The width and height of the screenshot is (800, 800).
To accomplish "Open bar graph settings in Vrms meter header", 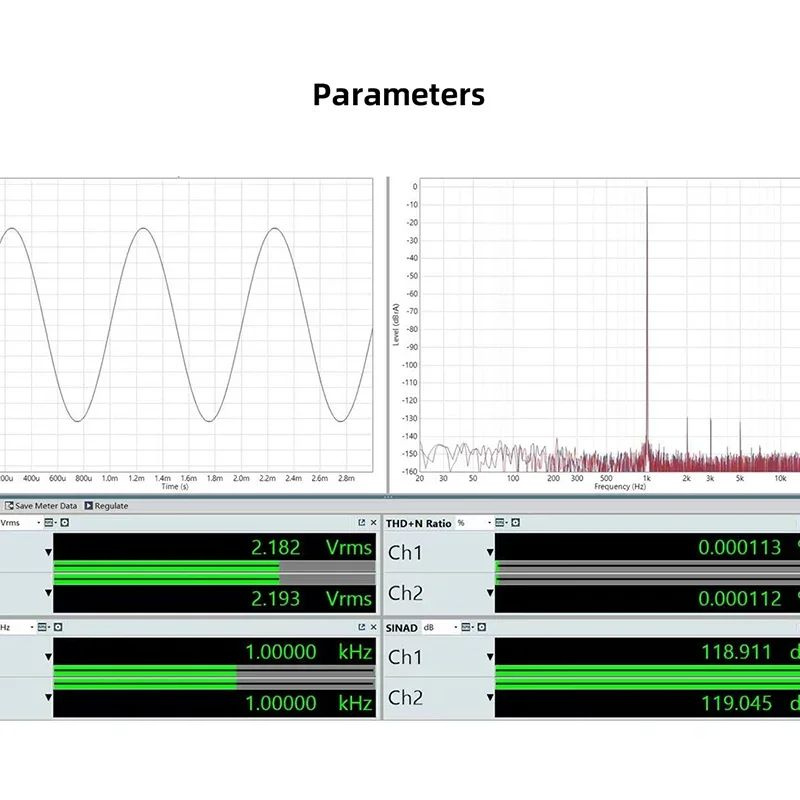I will pyautogui.click(x=47, y=521).
